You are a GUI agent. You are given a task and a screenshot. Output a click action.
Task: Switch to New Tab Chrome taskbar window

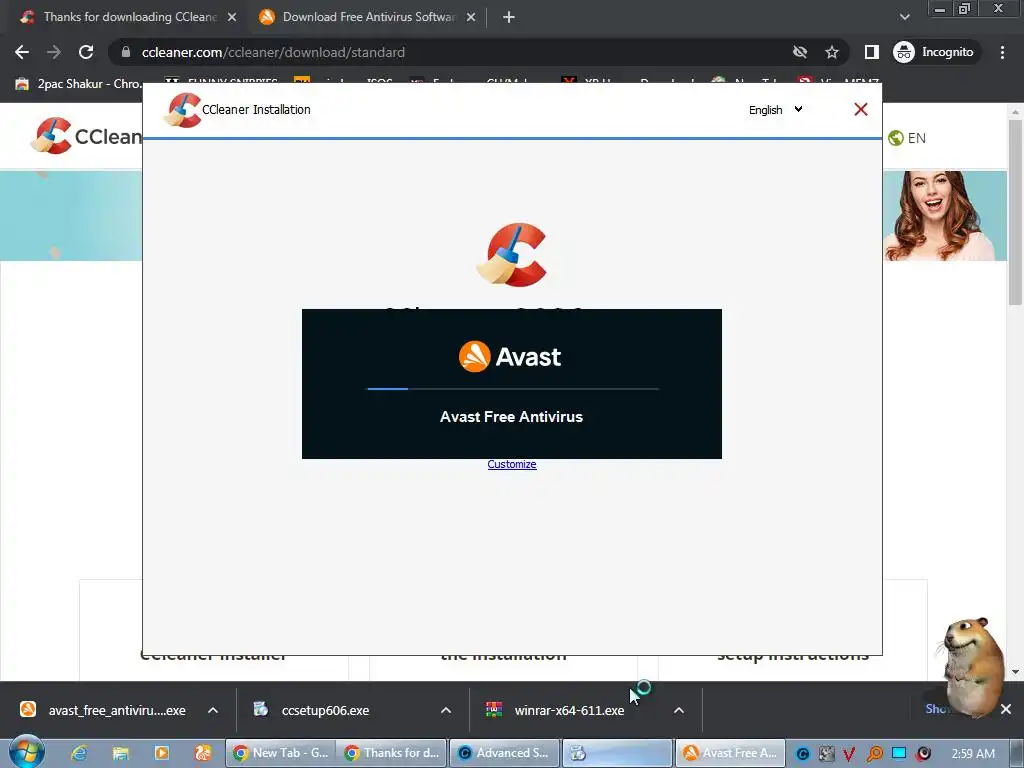[x=280, y=753]
